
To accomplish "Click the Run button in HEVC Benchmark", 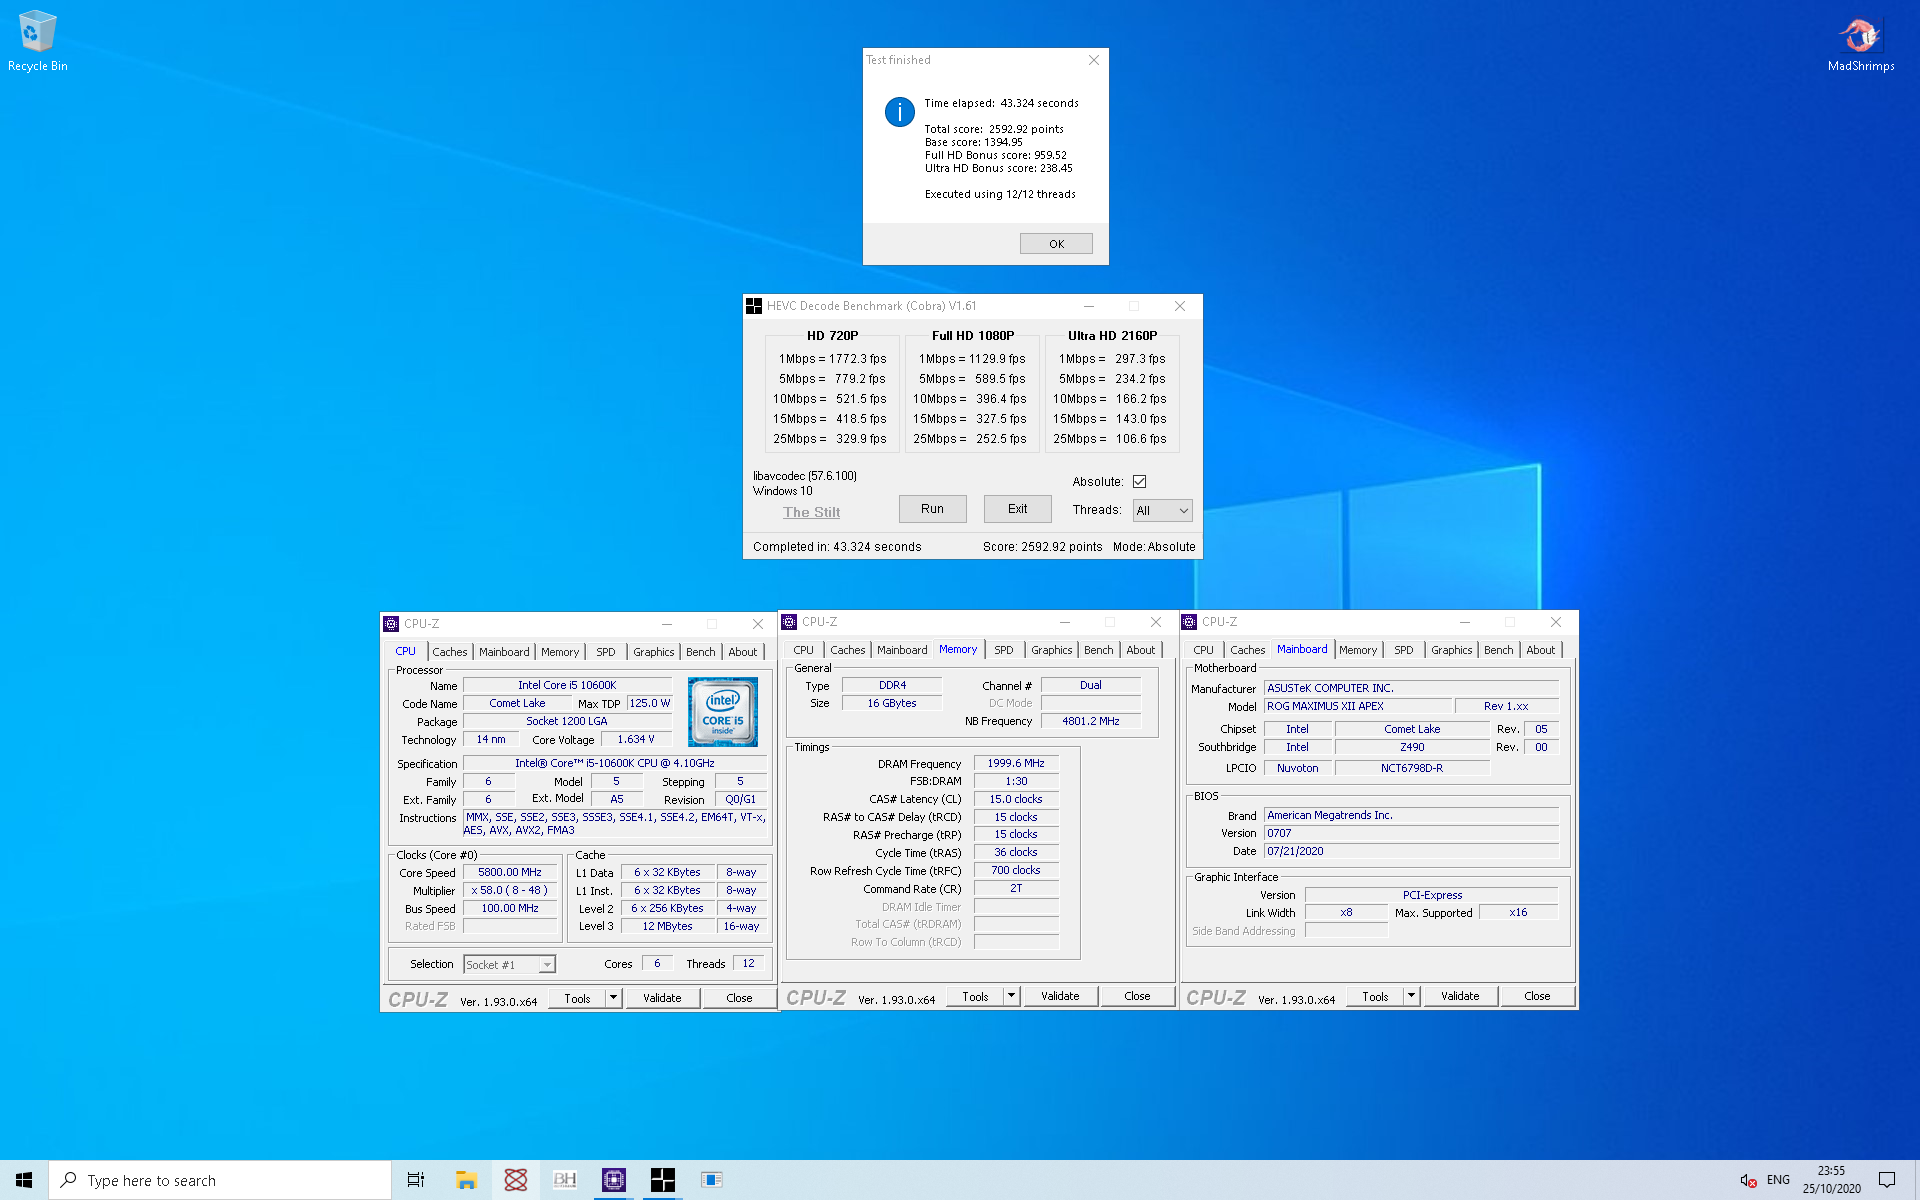I will tap(932, 509).
